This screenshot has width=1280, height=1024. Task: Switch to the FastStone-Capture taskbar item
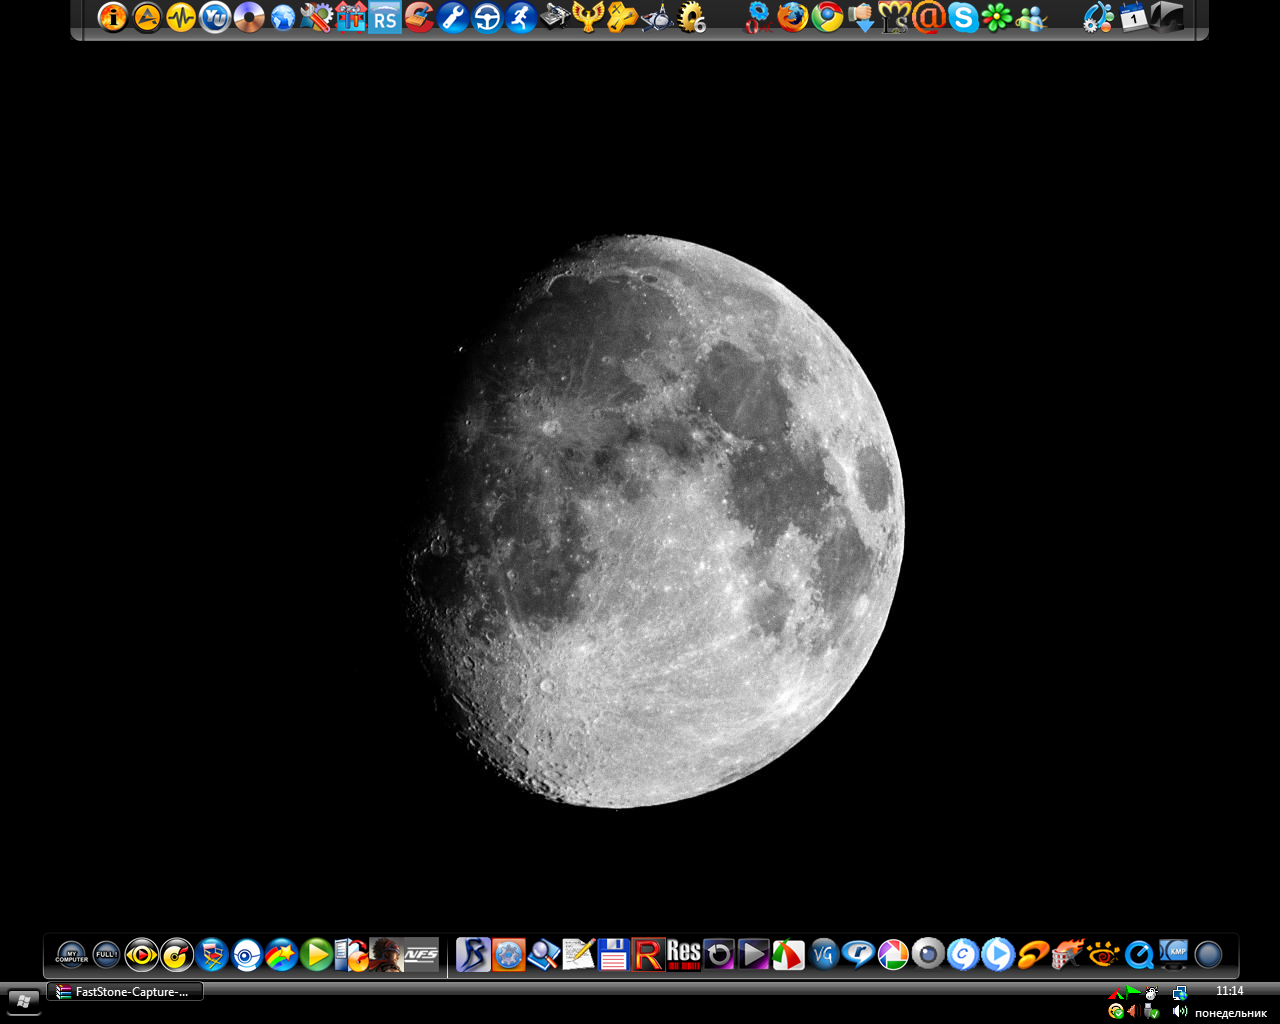125,992
